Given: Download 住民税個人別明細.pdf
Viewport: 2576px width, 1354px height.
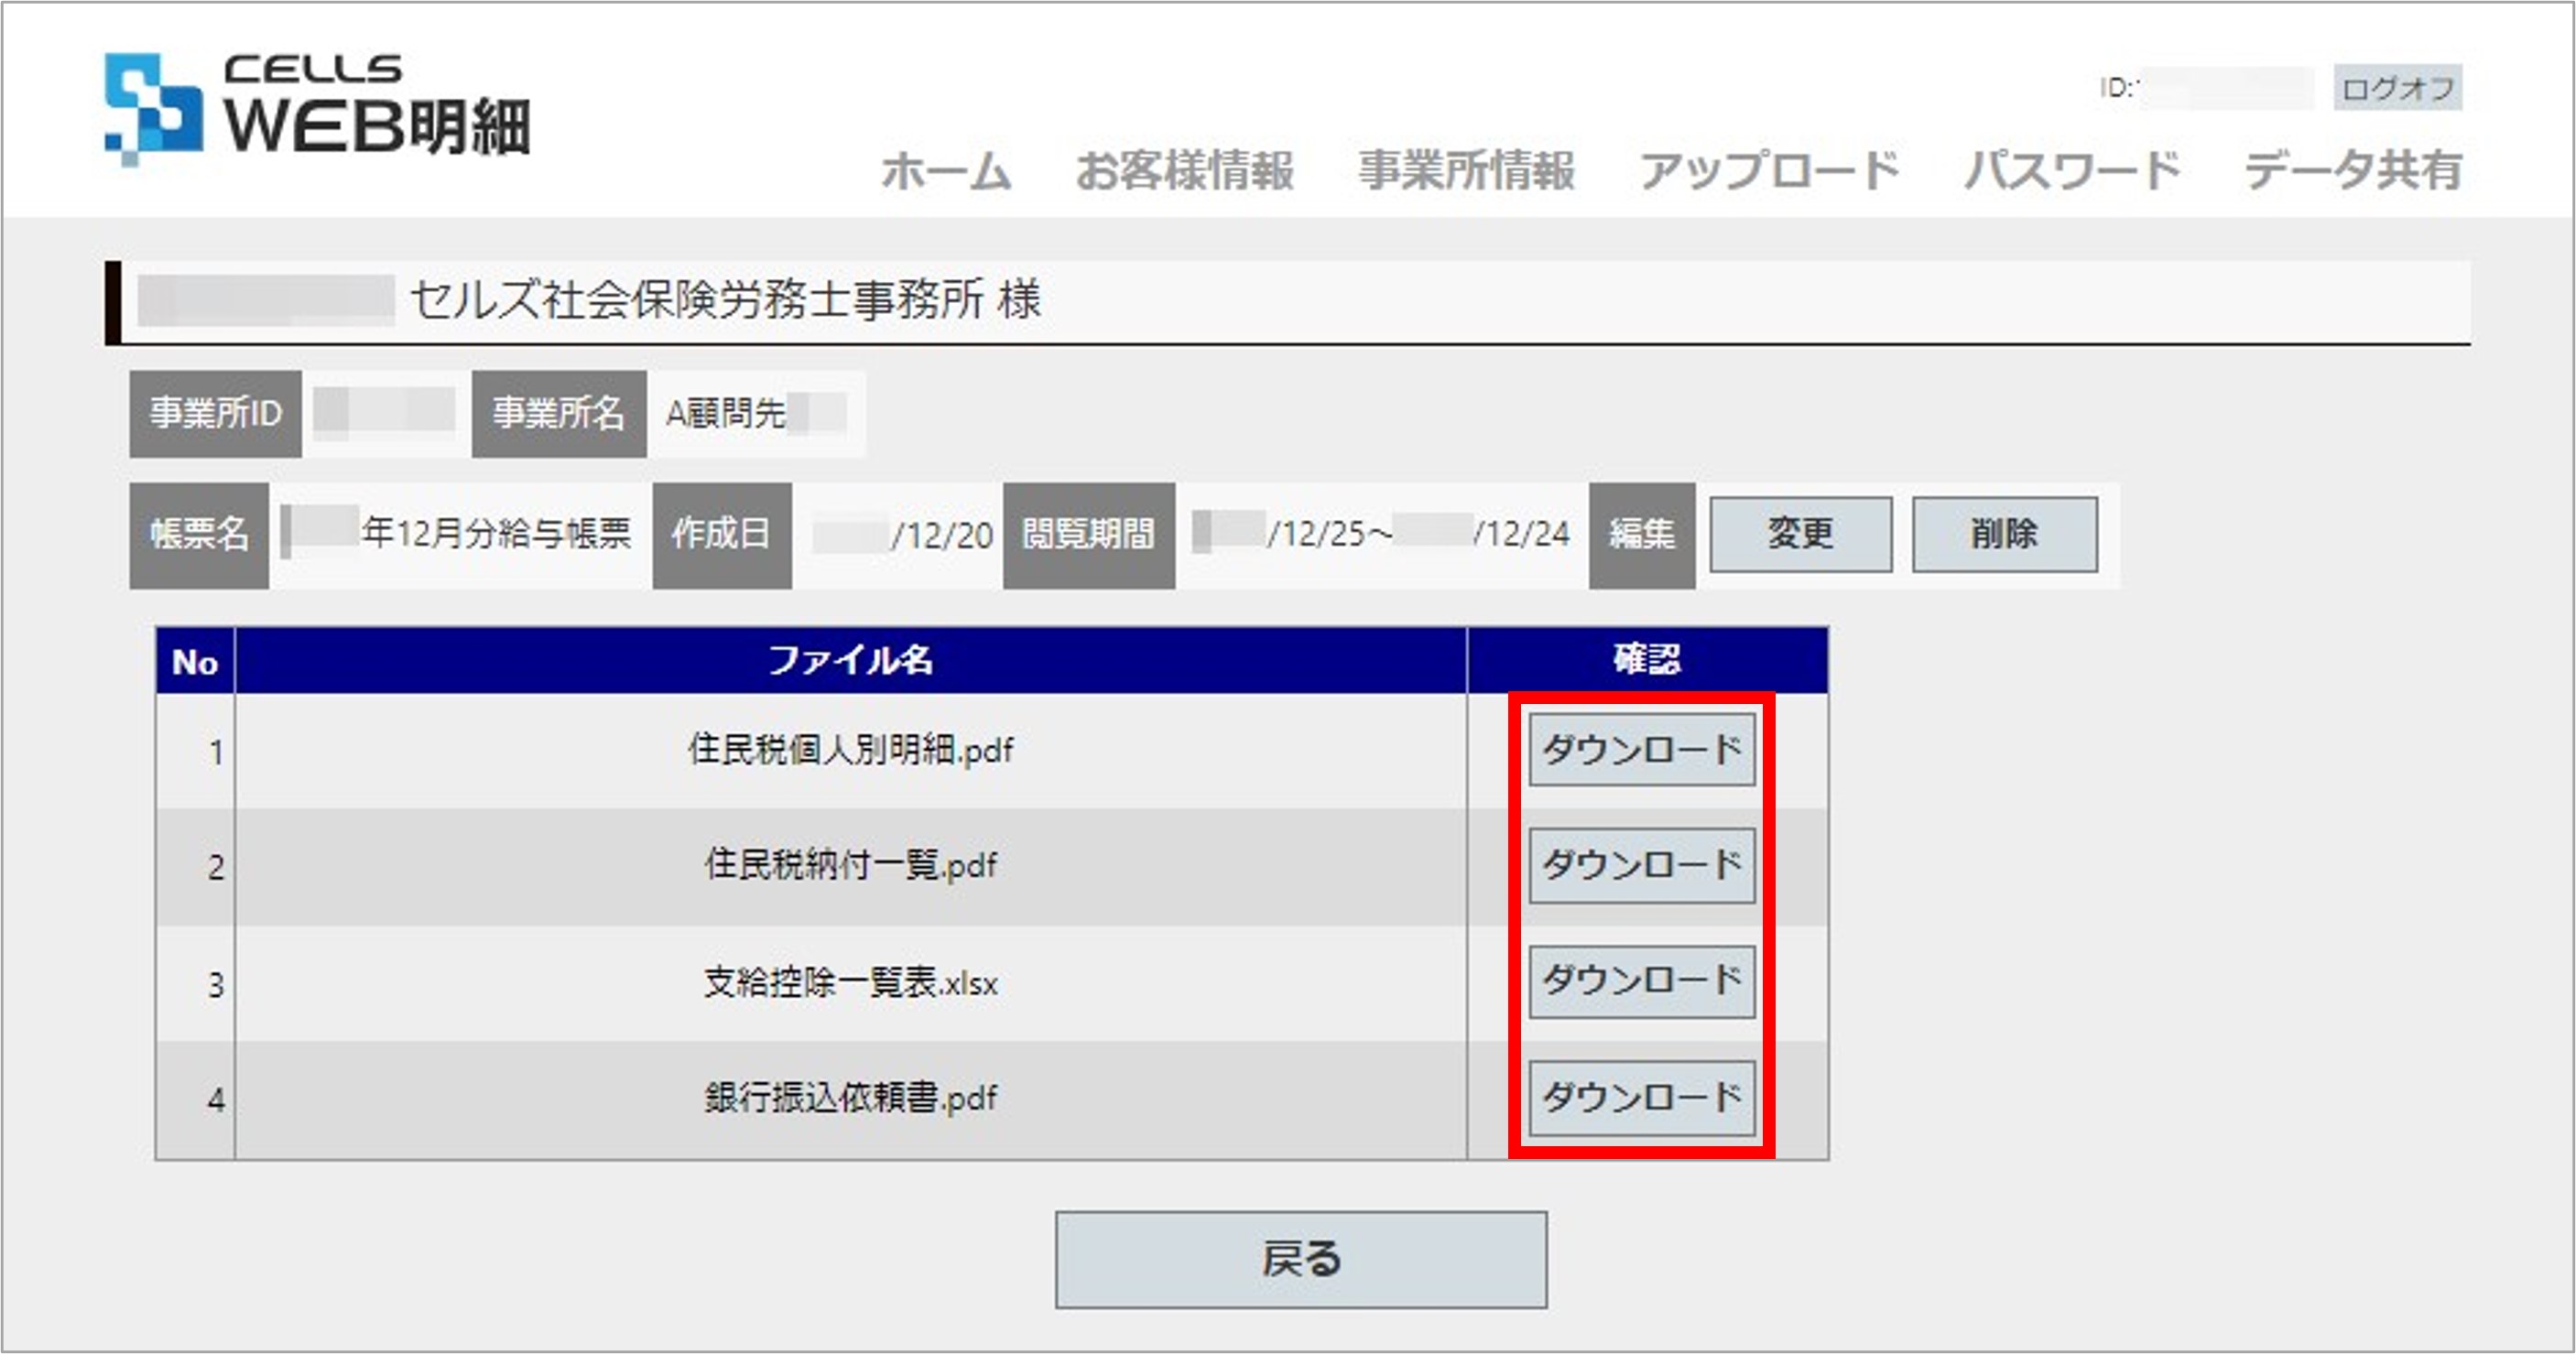Looking at the screenshot, I should [1642, 749].
